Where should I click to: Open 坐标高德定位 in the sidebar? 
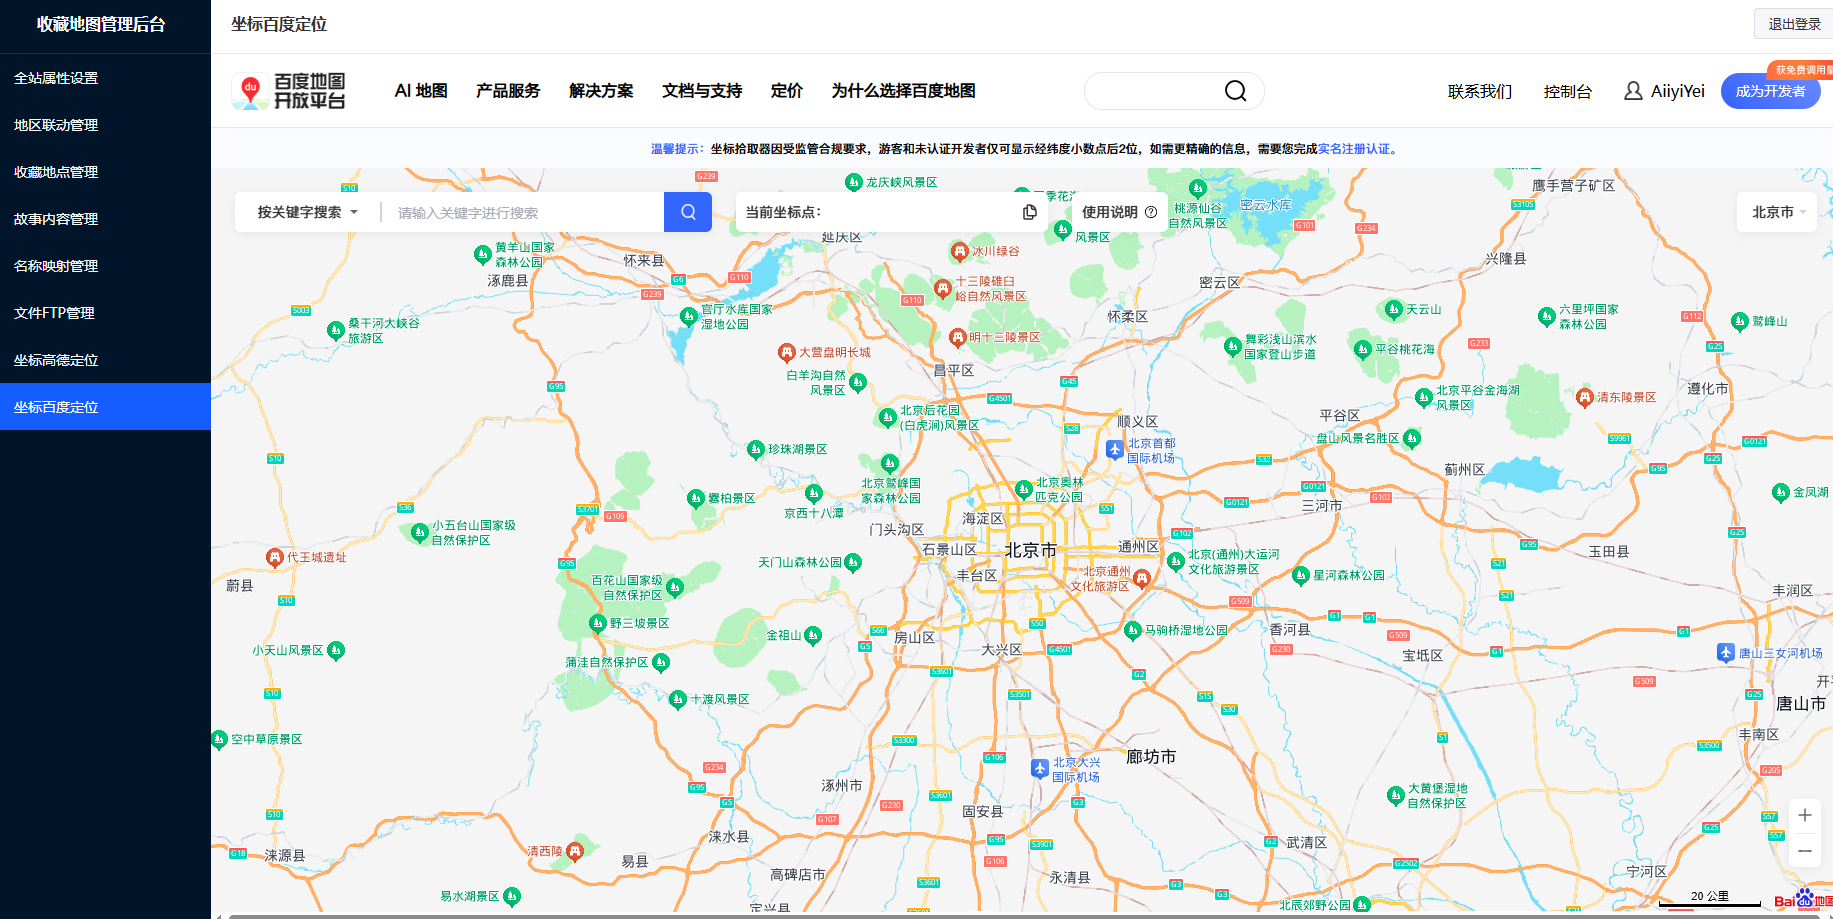[105, 360]
